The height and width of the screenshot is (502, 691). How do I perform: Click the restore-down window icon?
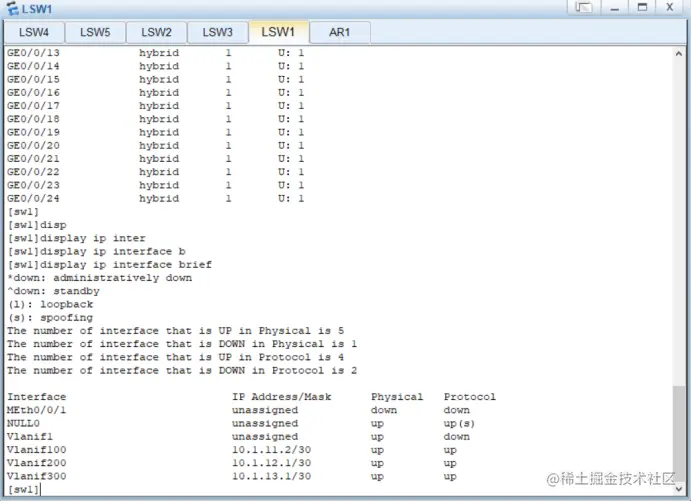pyautogui.click(x=584, y=7)
